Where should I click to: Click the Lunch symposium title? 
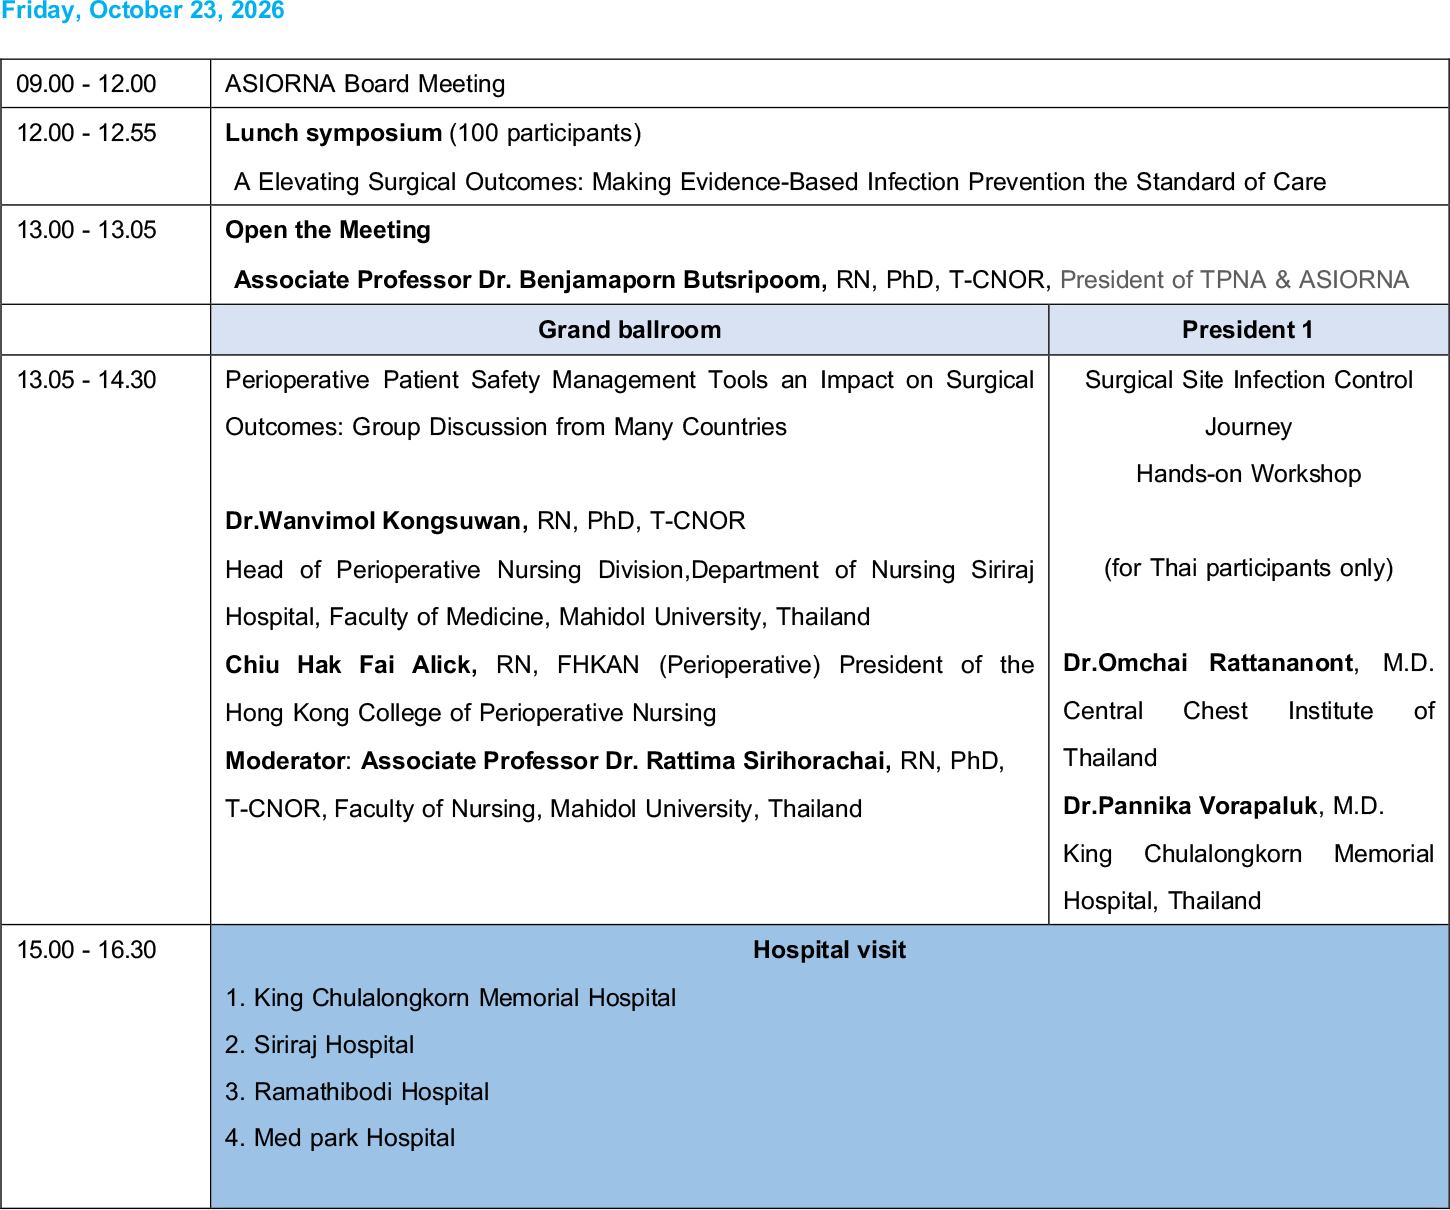pyautogui.click(x=333, y=133)
